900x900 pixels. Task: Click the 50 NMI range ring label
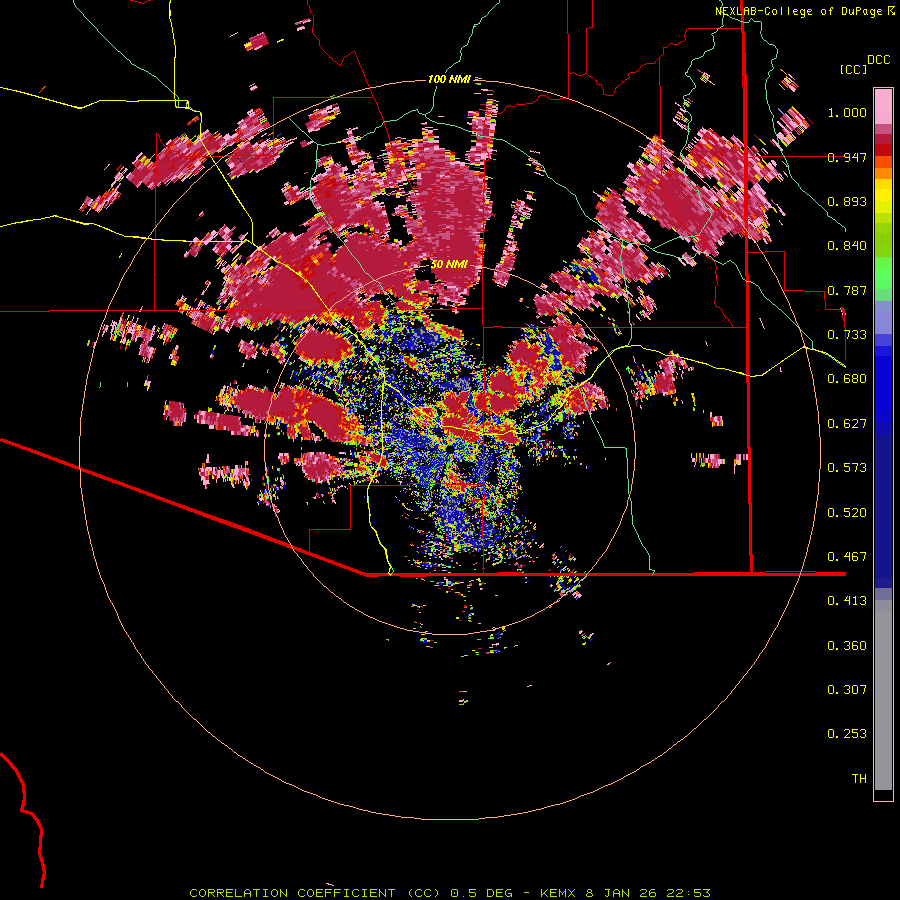coord(449,265)
